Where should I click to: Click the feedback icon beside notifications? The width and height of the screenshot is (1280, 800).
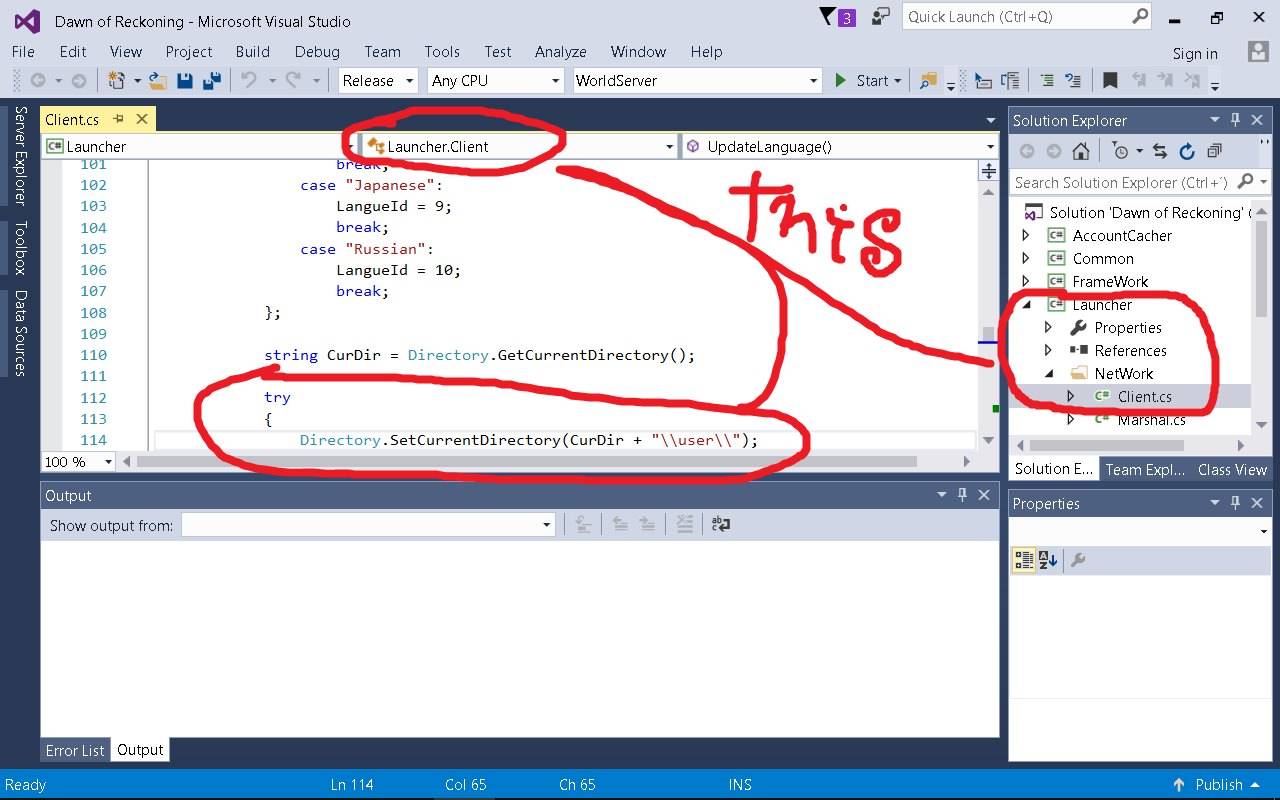click(881, 17)
